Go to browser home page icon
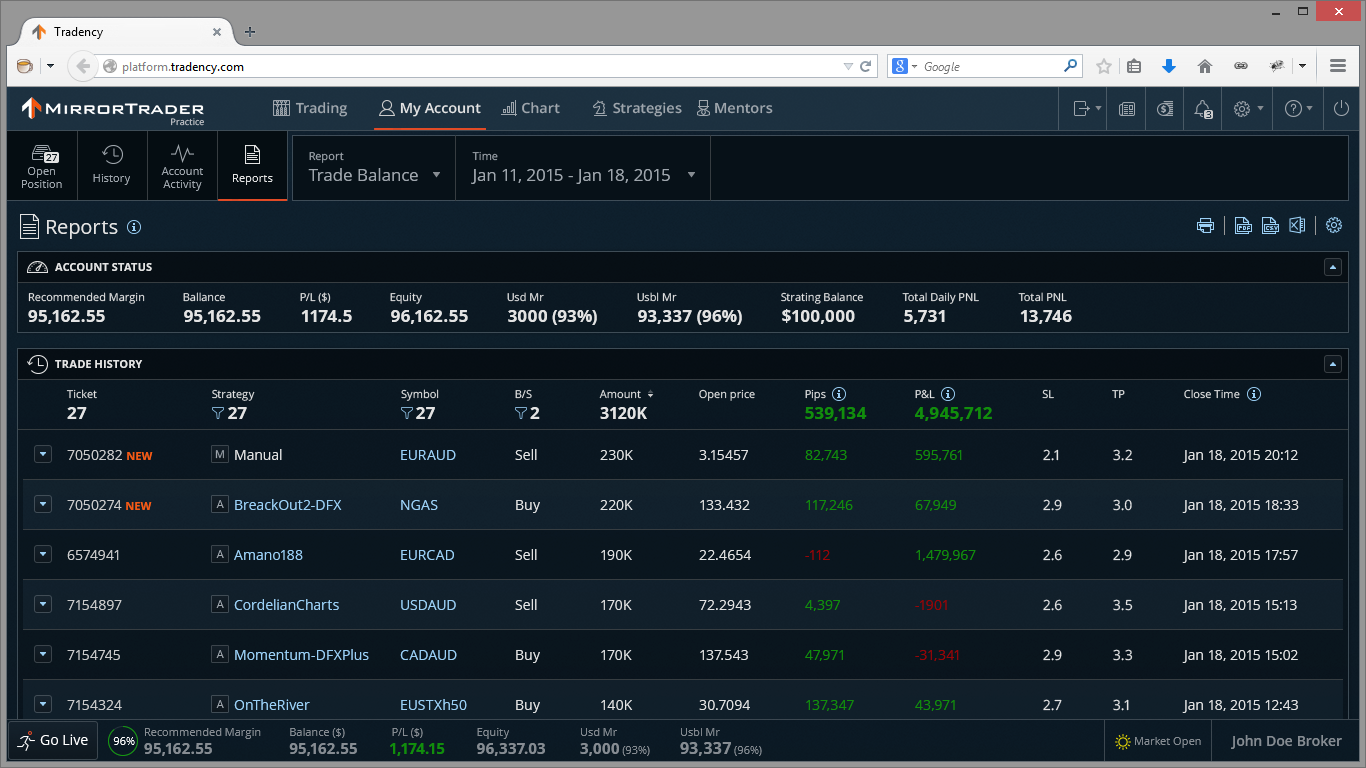This screenshot has height=768, width=1366. [x=1205, y=66]
